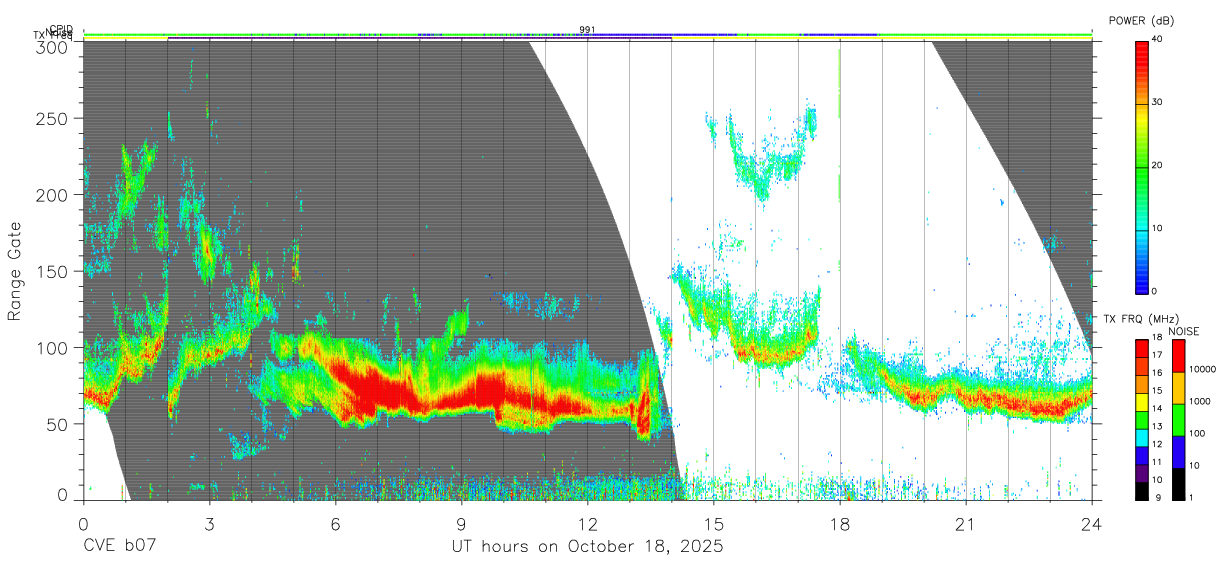The width and height of the screenshot is (1228, 567).
Task: Click the 15 UT hour tick label
Action: pos(713,524)
